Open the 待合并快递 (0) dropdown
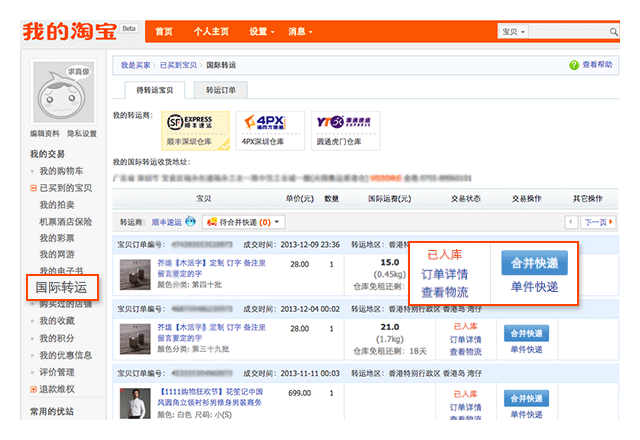 (x=244, y=222)
